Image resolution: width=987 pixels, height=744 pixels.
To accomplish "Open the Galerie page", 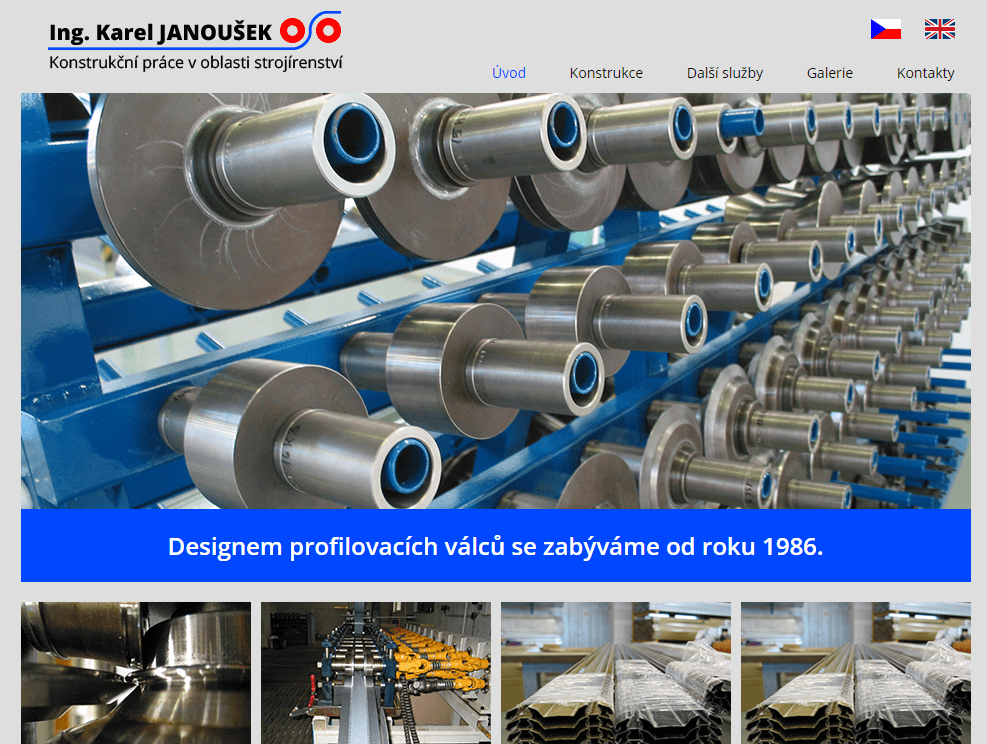I will (830, 73).
